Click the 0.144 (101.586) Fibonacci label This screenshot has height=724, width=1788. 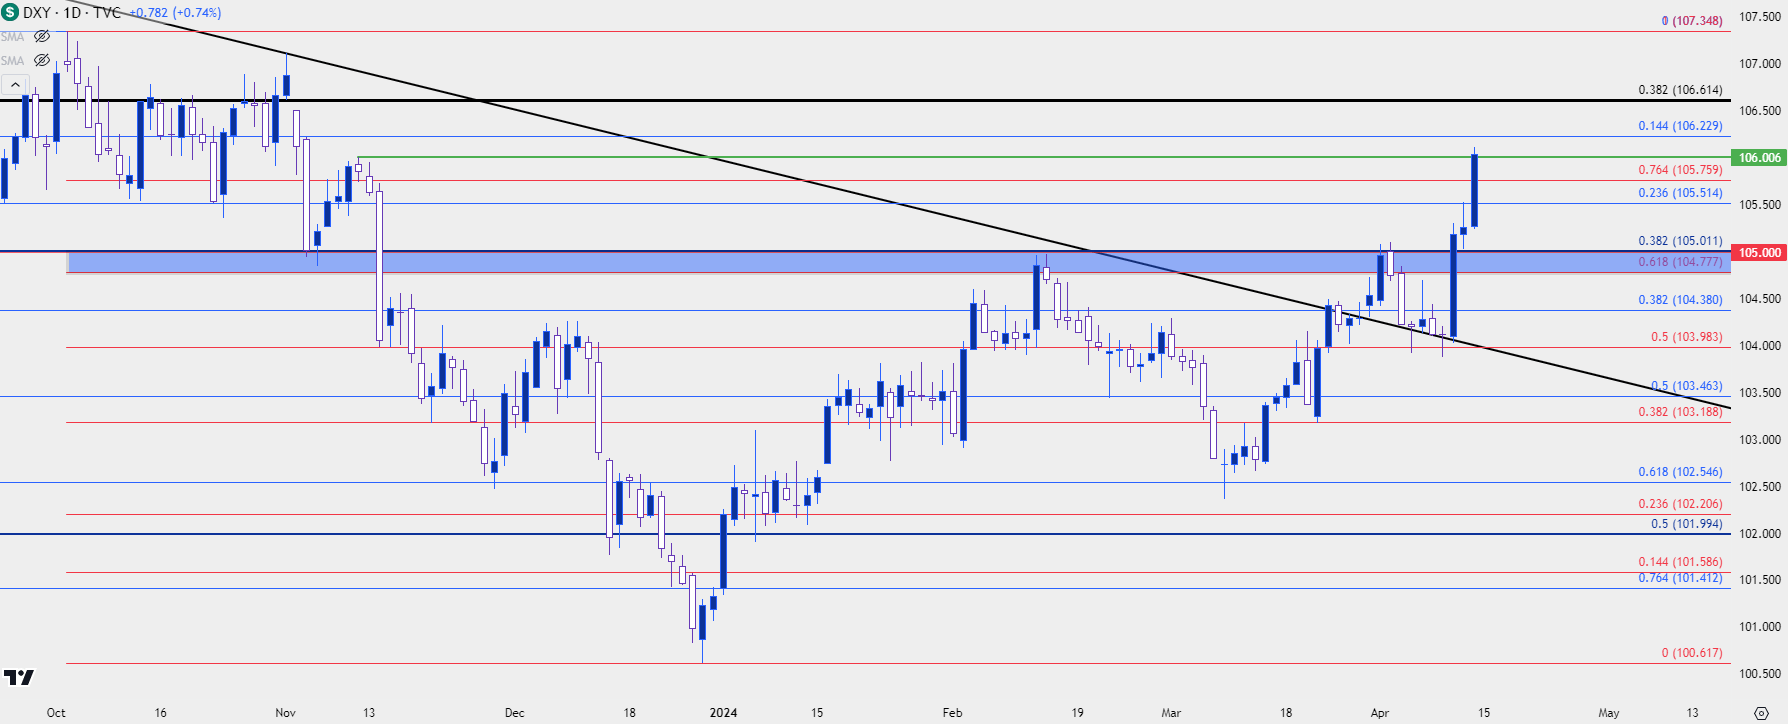[1680, 562]
